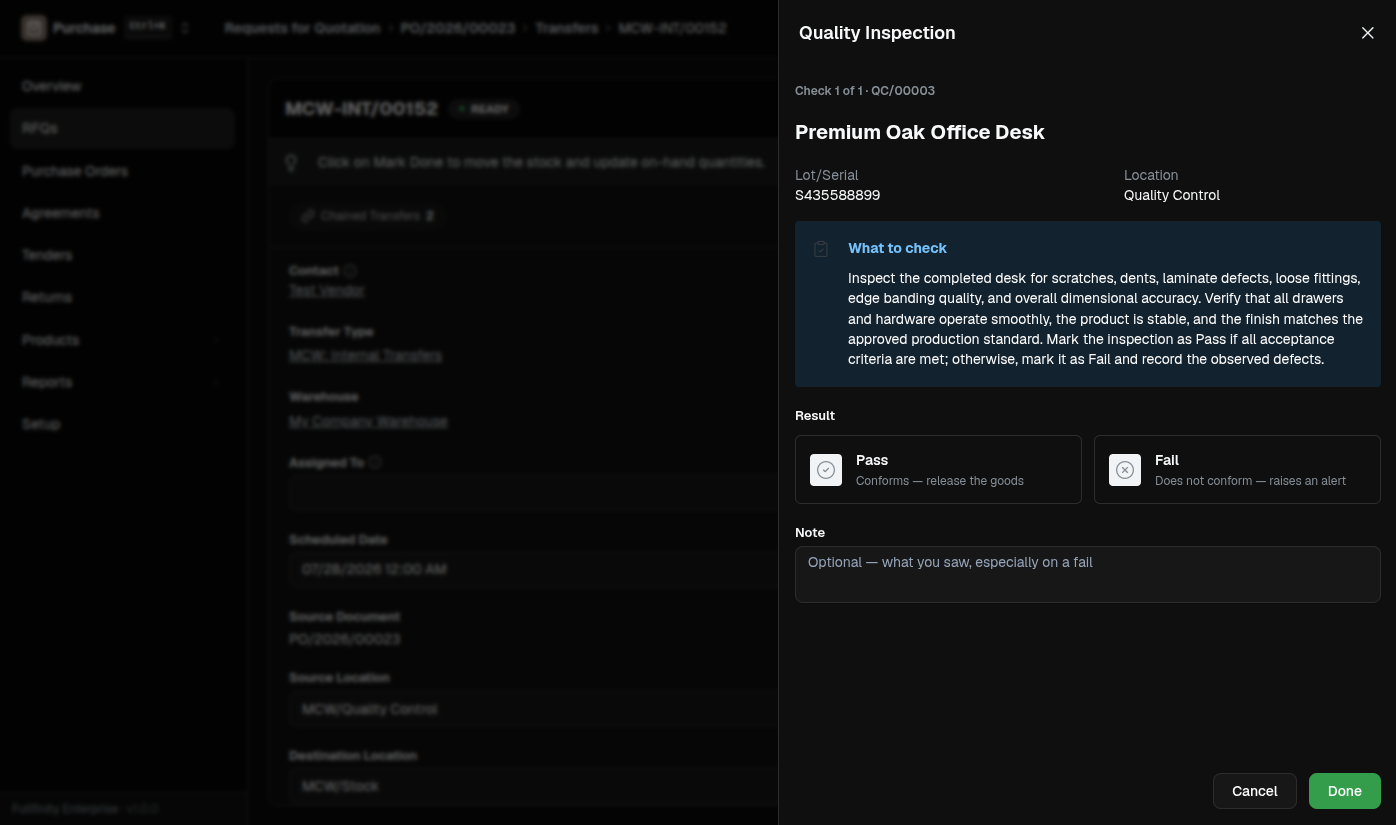Click the info icon next to Contact
Screen dimensions: 1396x825
350,270
